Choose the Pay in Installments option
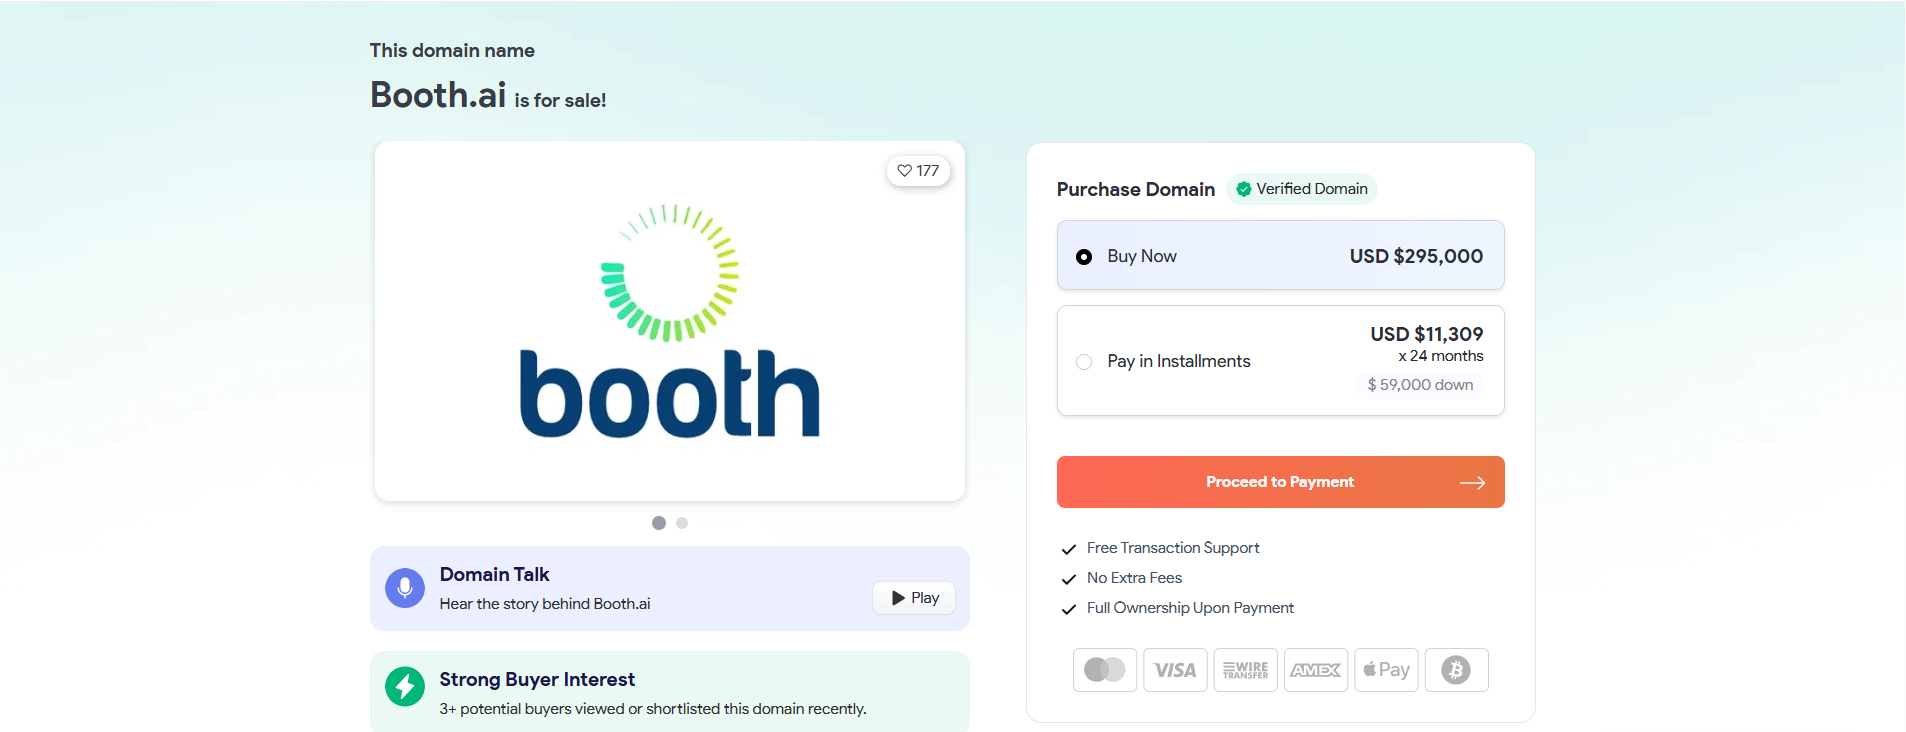1906x732 pixels. [x=1084, y=362]
